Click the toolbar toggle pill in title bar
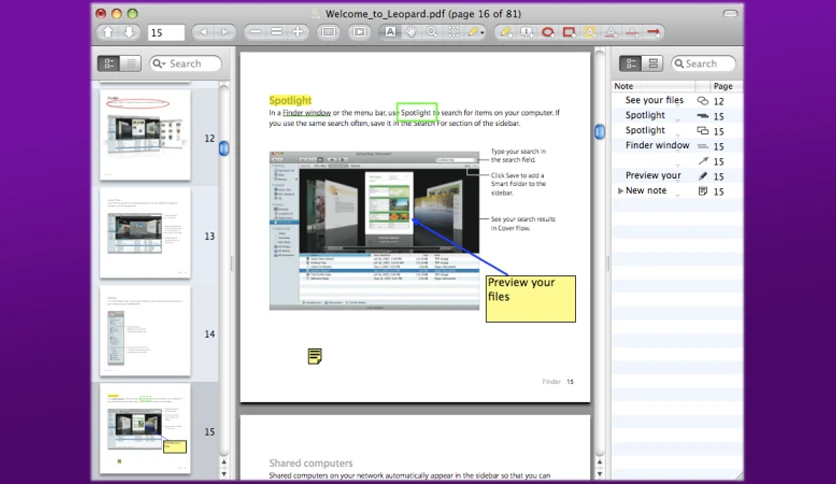This screenshot has height=484, width=836. click(x=730, y=13)
